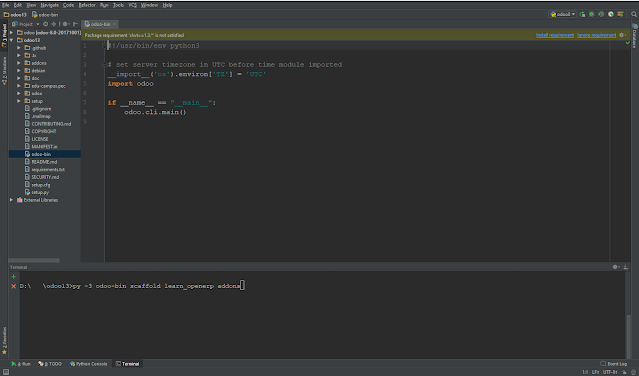Click odoo13 breadcrumb in navigation bar
Screen dimensions: 639x376
pos(15,15)
